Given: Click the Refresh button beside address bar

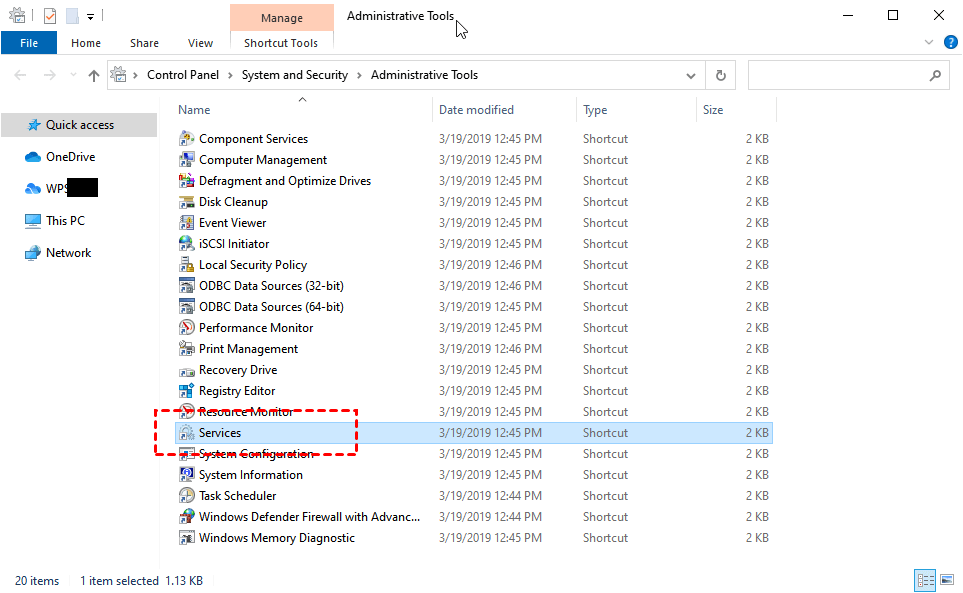Looking at the screenshot, I should coord(720,75).
